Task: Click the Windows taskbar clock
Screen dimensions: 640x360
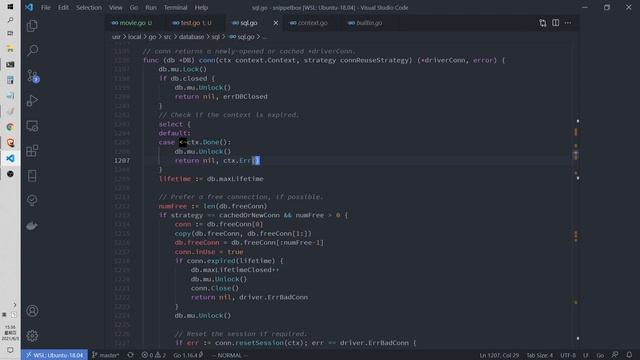Action: (x=10, y=333)
